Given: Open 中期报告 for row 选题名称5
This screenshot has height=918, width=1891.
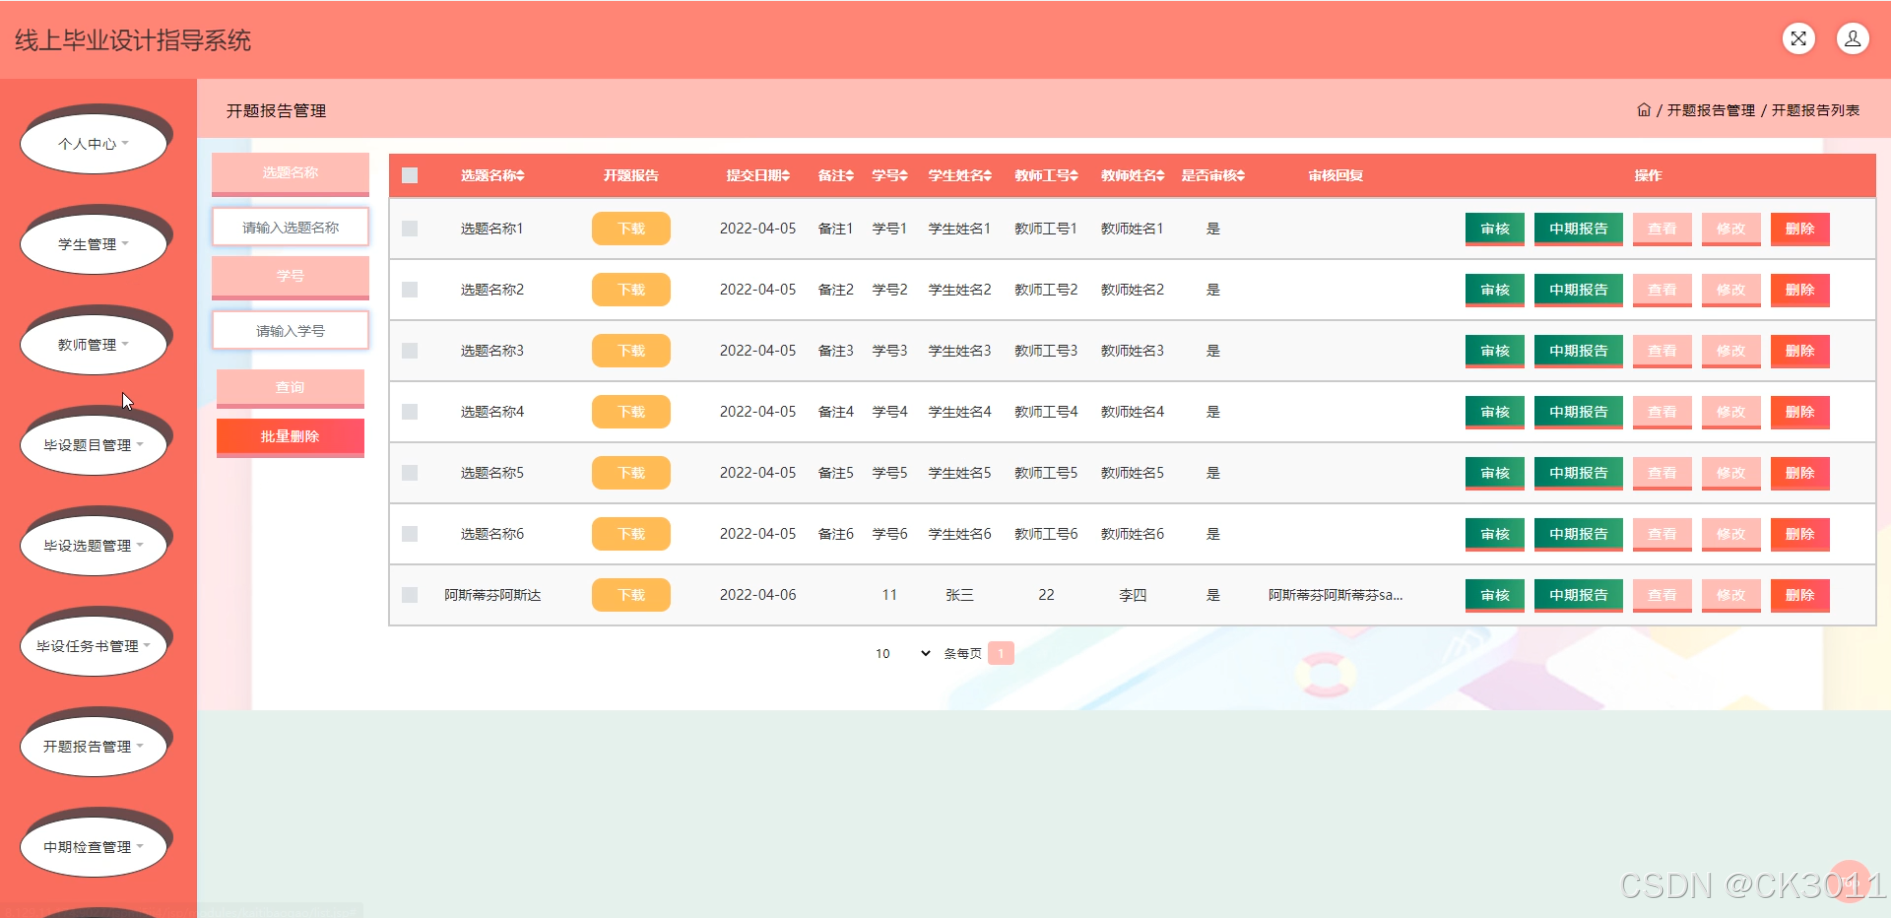Looking at the screenshot, I should click(x=1579, y=473).
